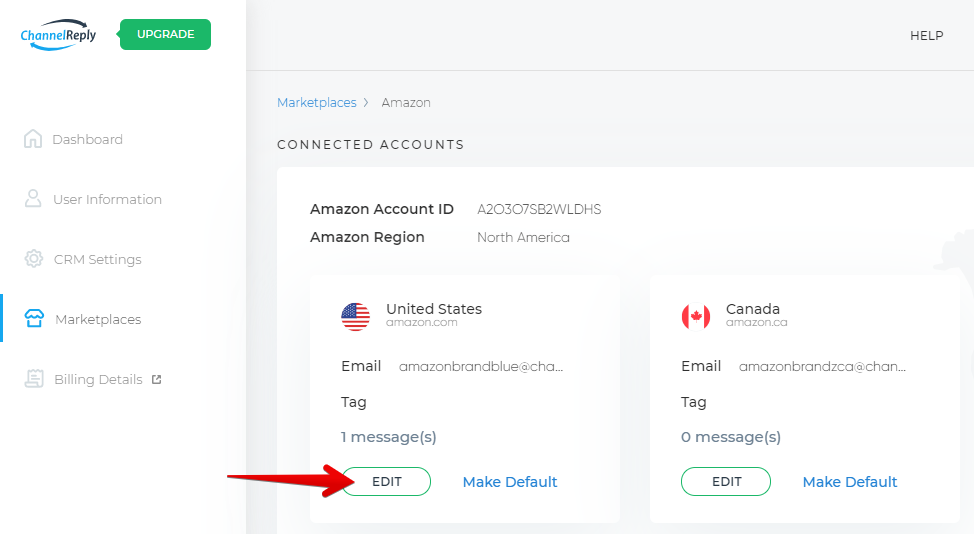Open the 0 message(s) link for Canada
This screenshot has height=534, width=974.
730,437
